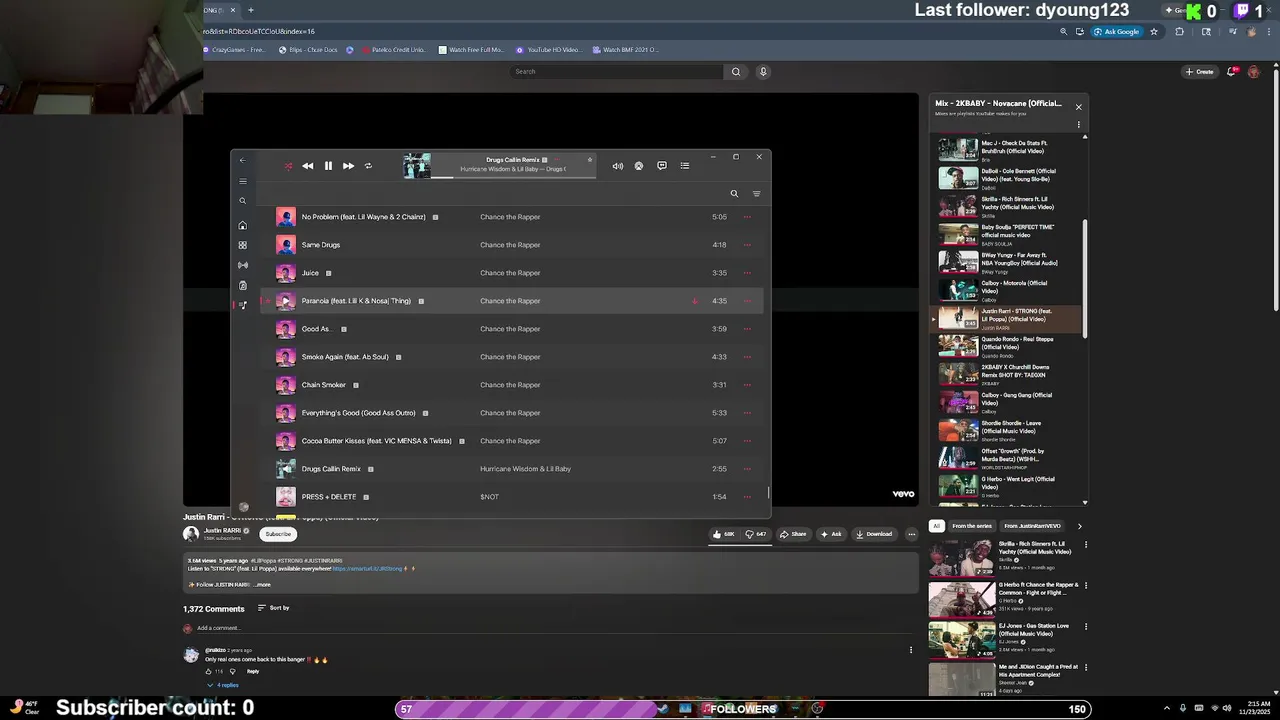Screen dimensions: 1280x720
Task: Open the playlist music-note sidebar item
Action: pos(242,305)
